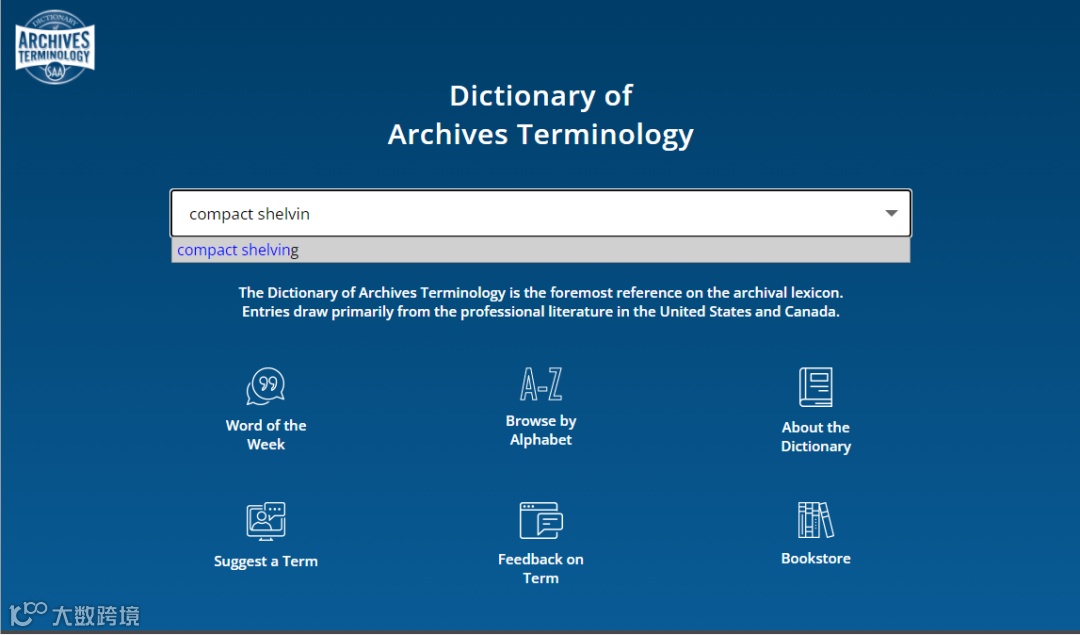The height and width of the screenshot is (635, 1080).
Task: Click the Bookstore books icon
Action: [x=816, y=519]
